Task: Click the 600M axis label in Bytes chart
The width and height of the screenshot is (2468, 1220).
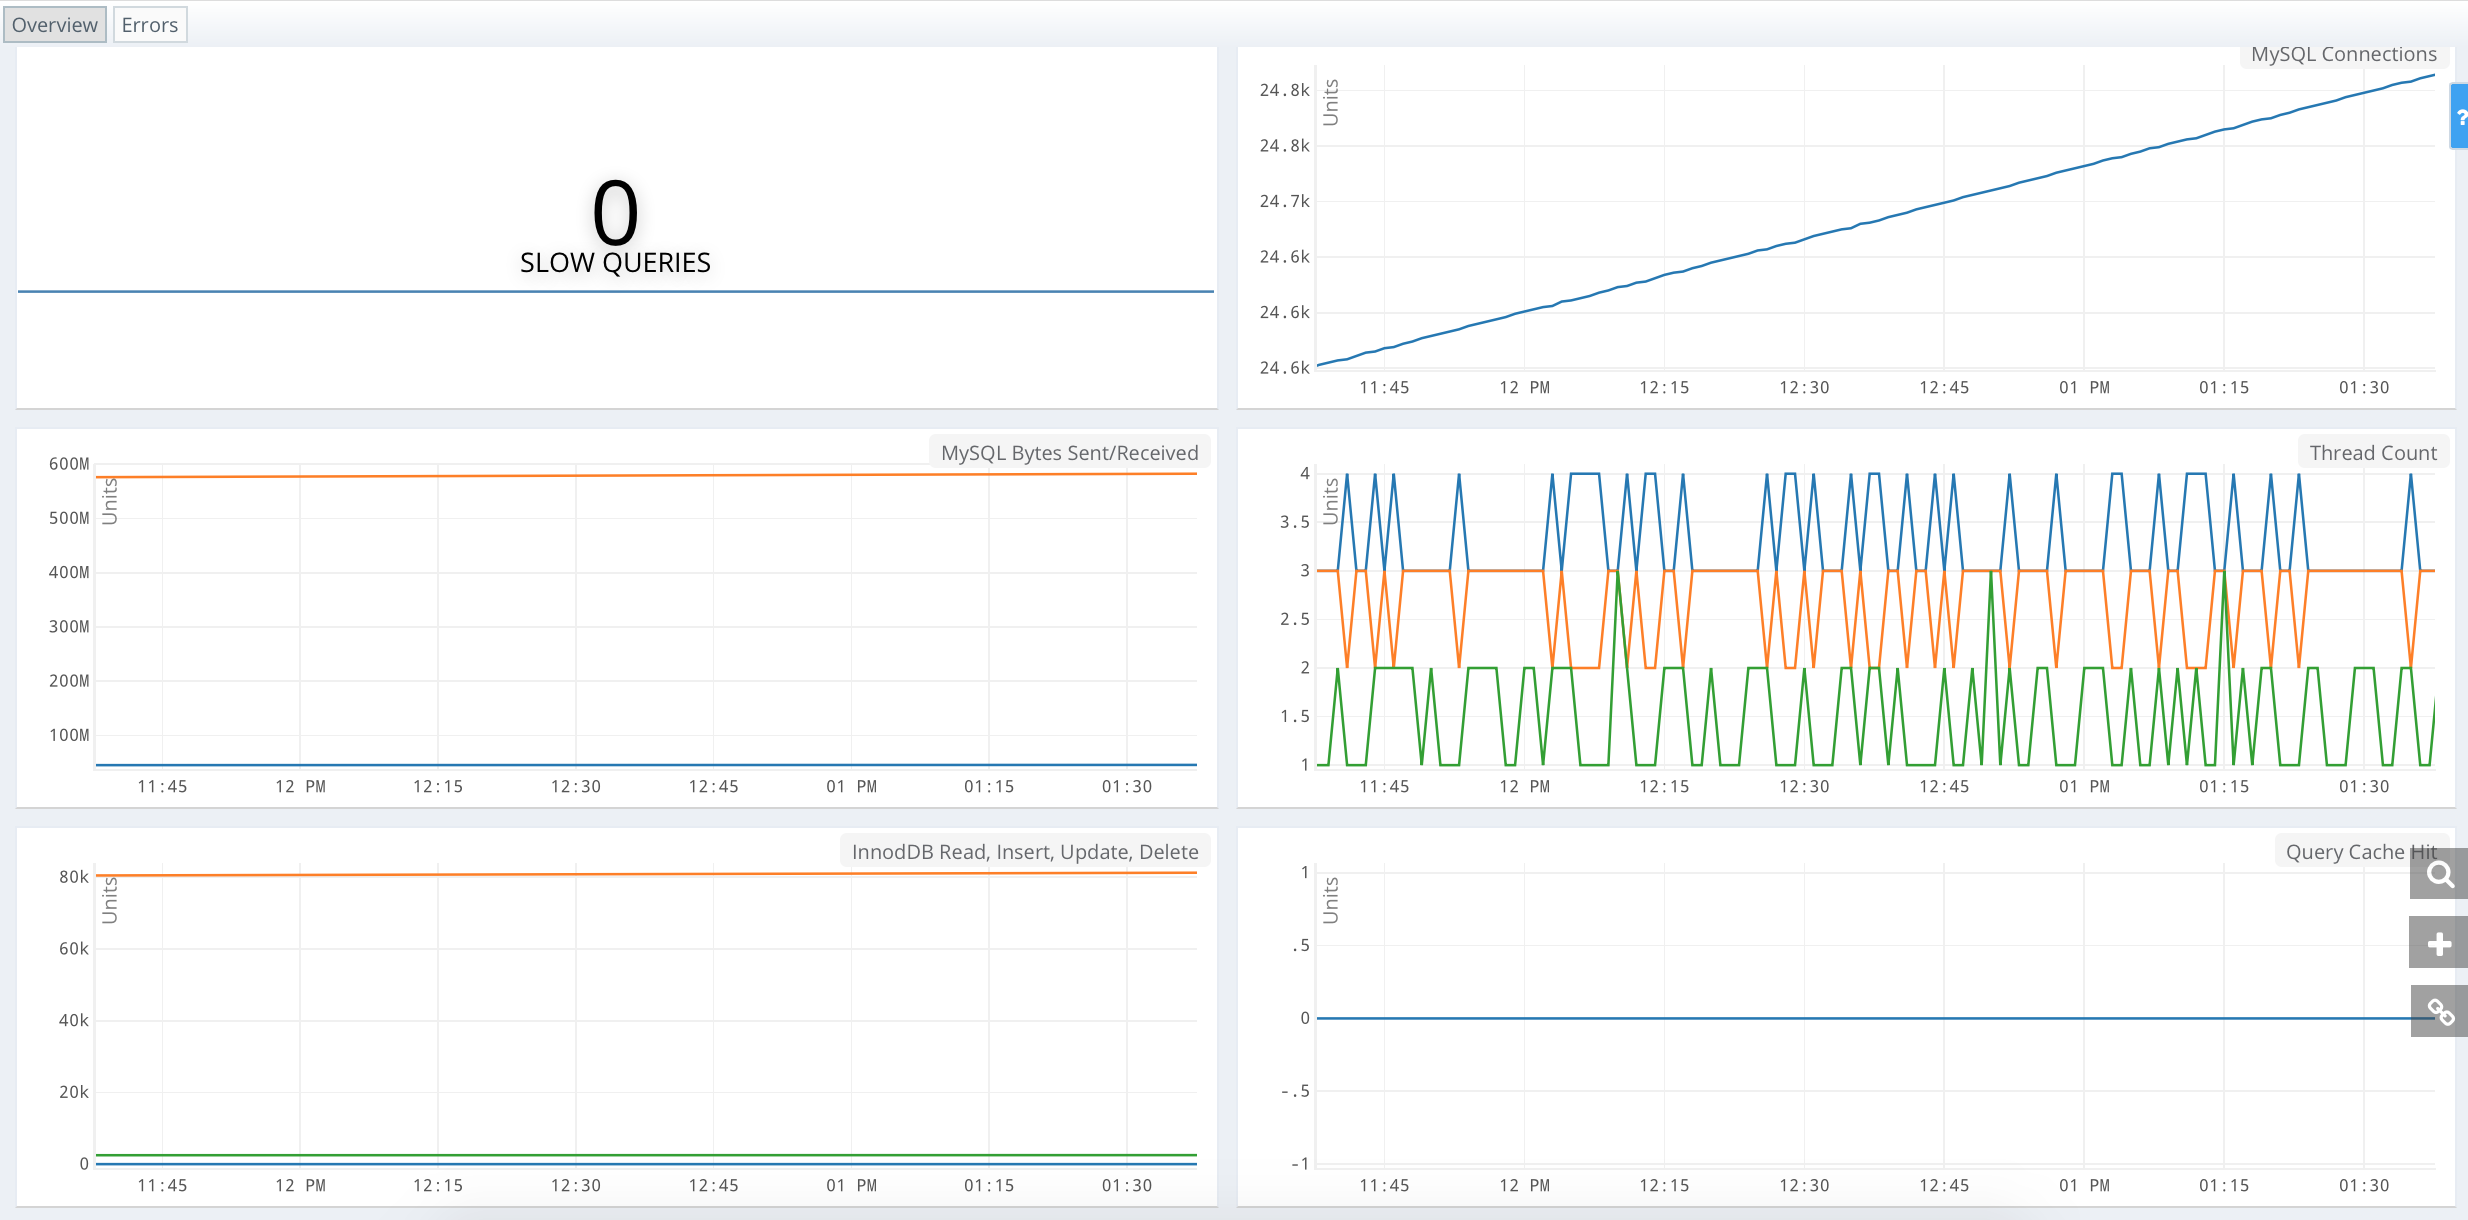Action: (69, 464)
